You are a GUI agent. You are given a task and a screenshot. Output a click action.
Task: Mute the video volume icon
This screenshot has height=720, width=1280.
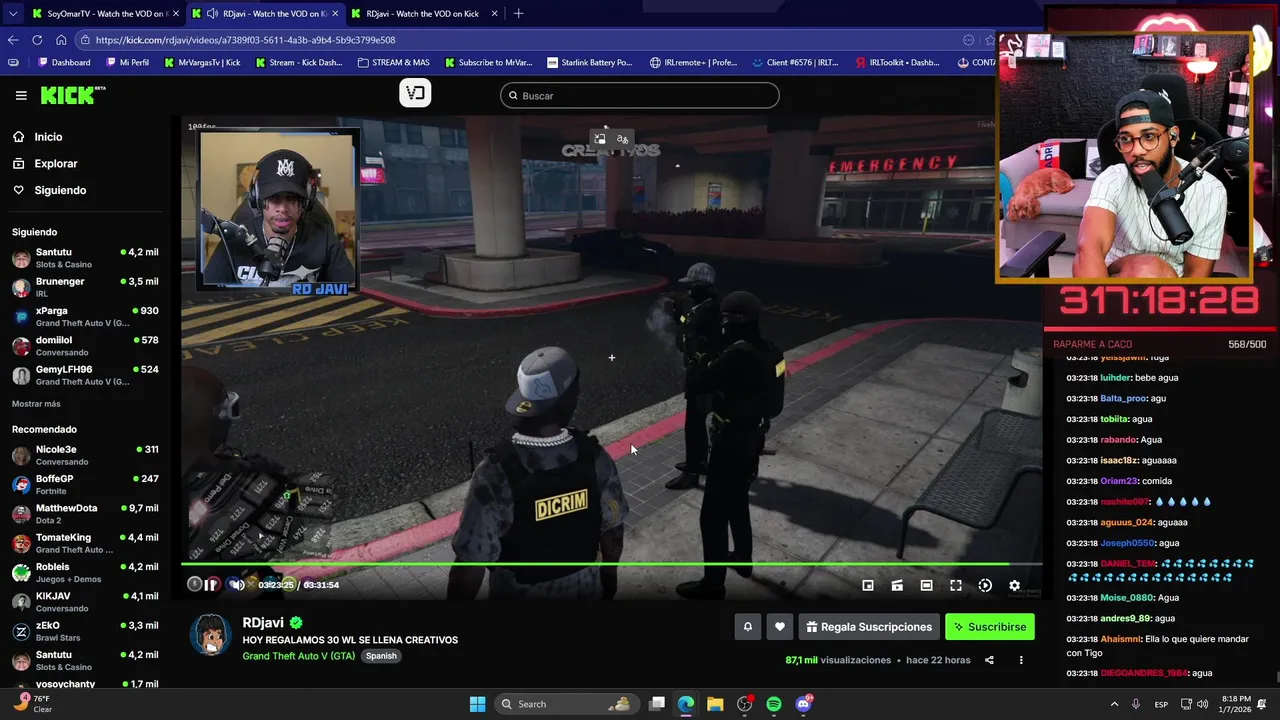[x=237, y=585]
